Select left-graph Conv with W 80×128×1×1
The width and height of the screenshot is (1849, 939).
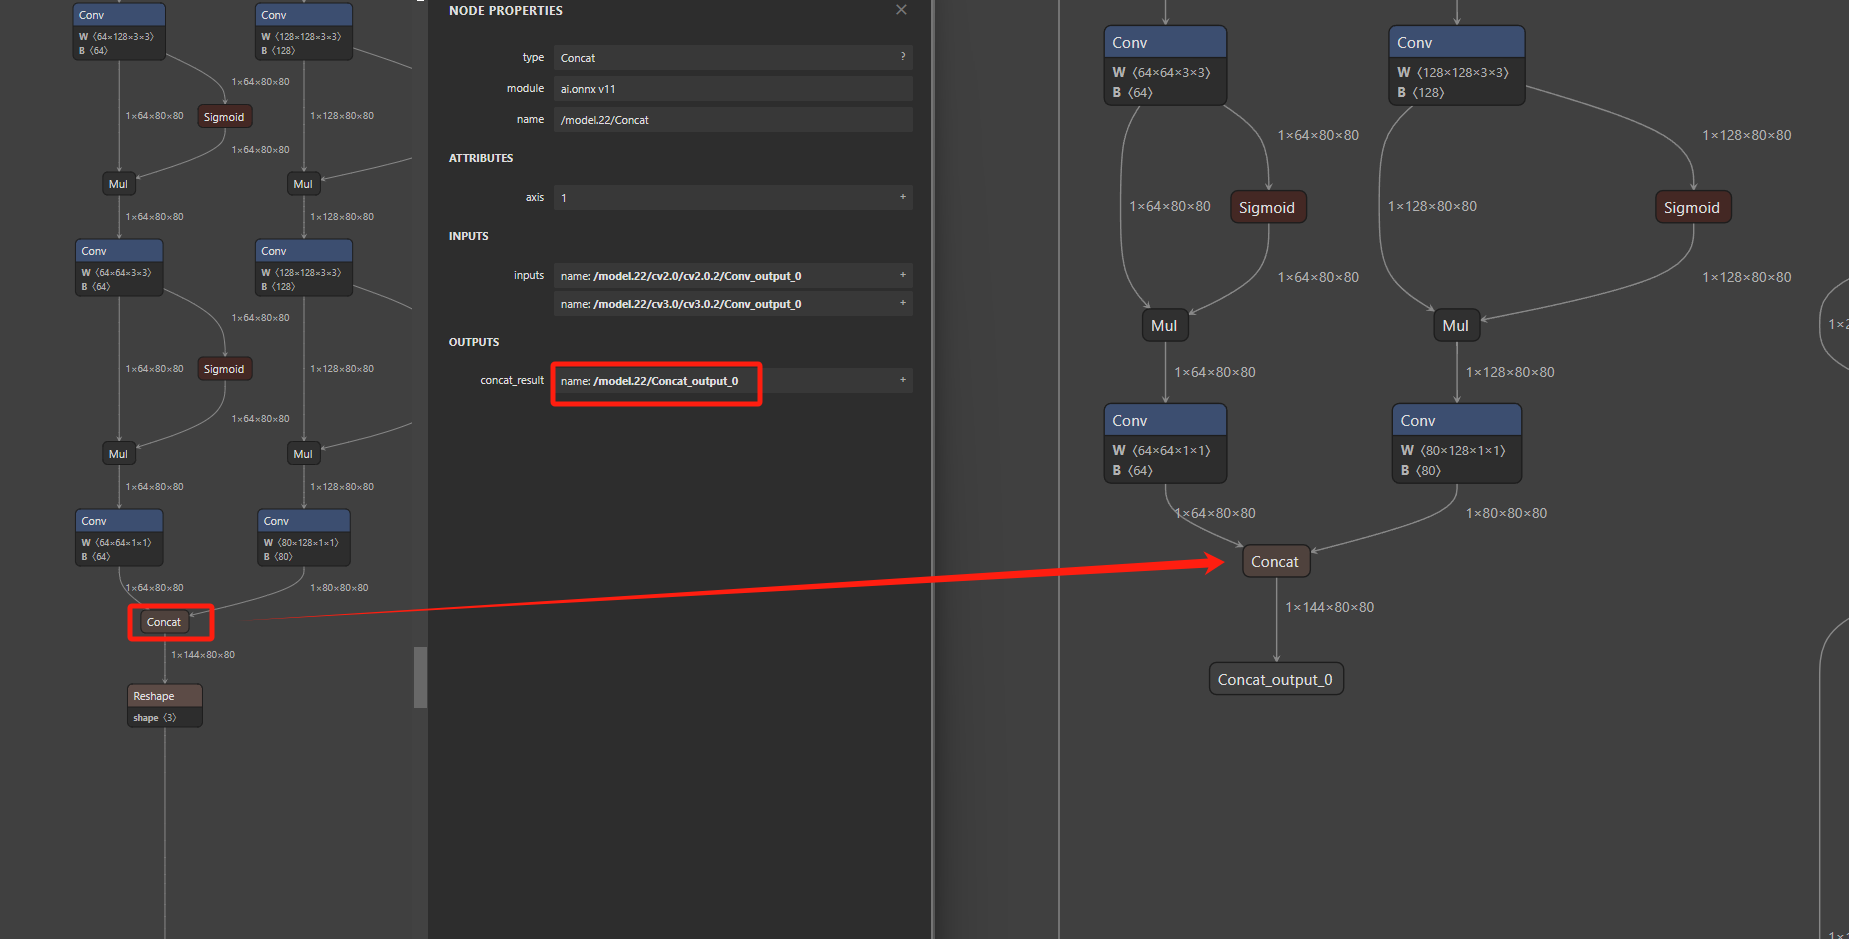pos(304,537)
